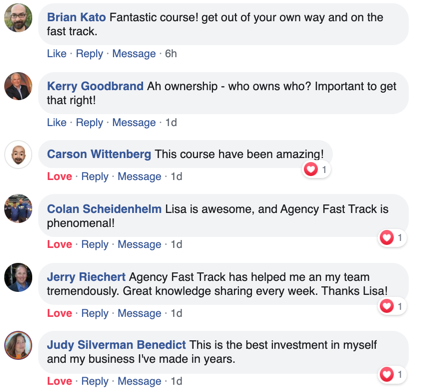View heart reaction on Judy's comment
The width and height of the screenshot is (425, 392).
click(x=392, y=374)
